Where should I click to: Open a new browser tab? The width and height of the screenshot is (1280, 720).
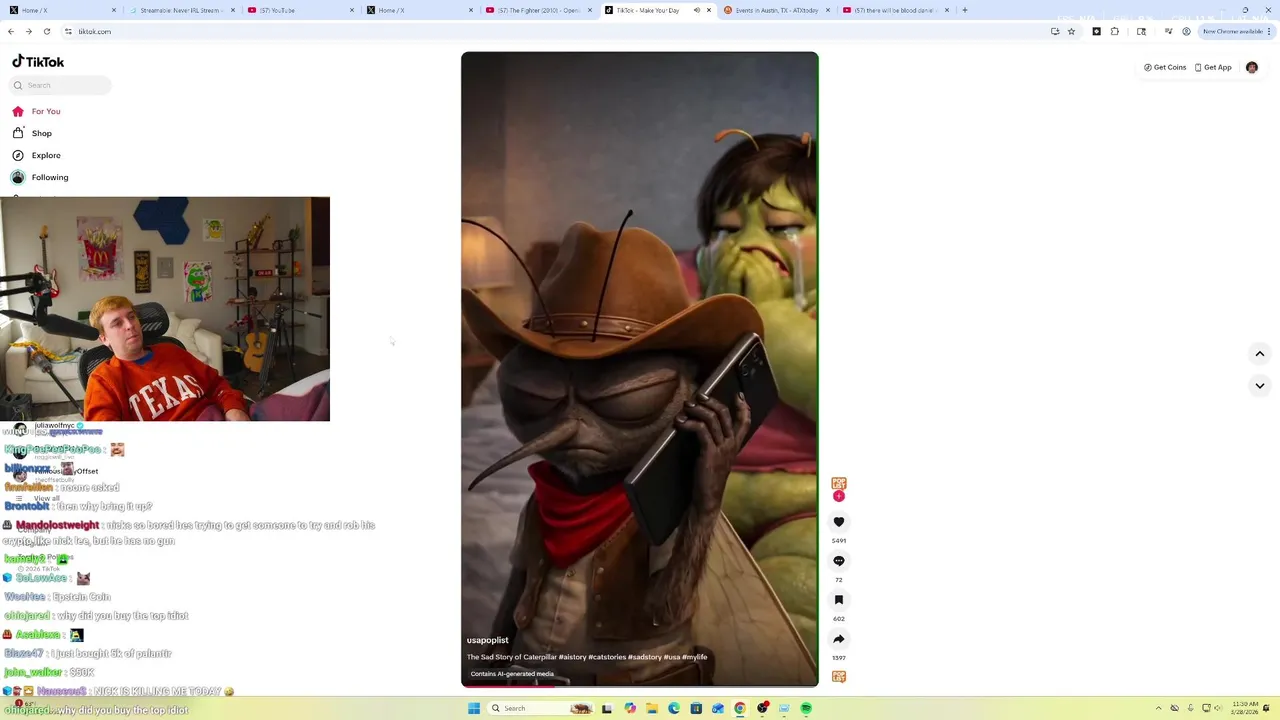click(x=964, y=10)
